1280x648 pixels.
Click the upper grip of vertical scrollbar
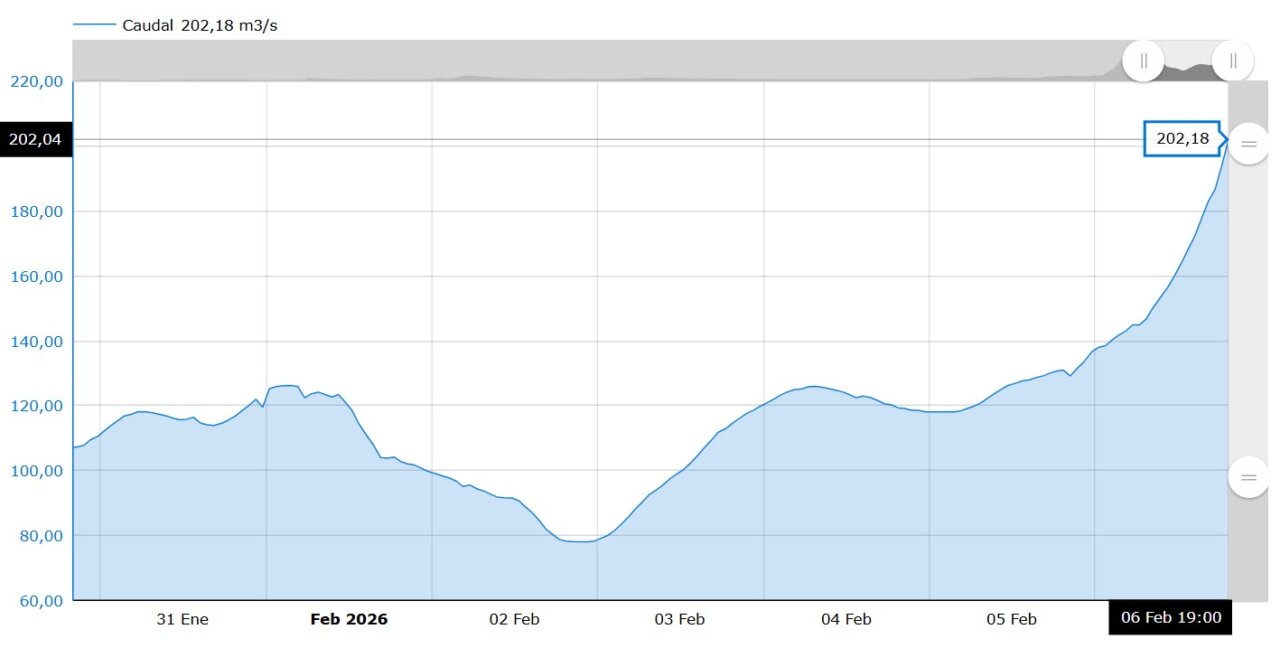pyautogui.click(x=1248, y=144)
